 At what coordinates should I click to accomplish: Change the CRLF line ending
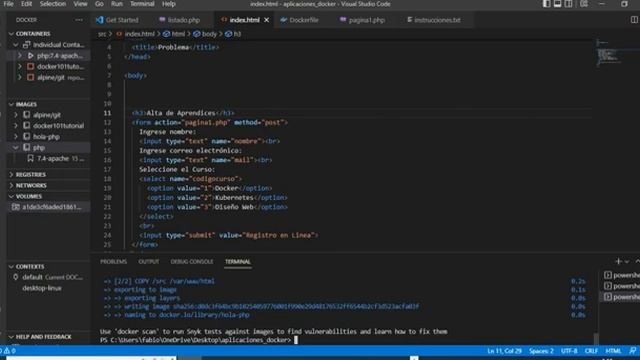pyautogui.click(x=591, y=351)
